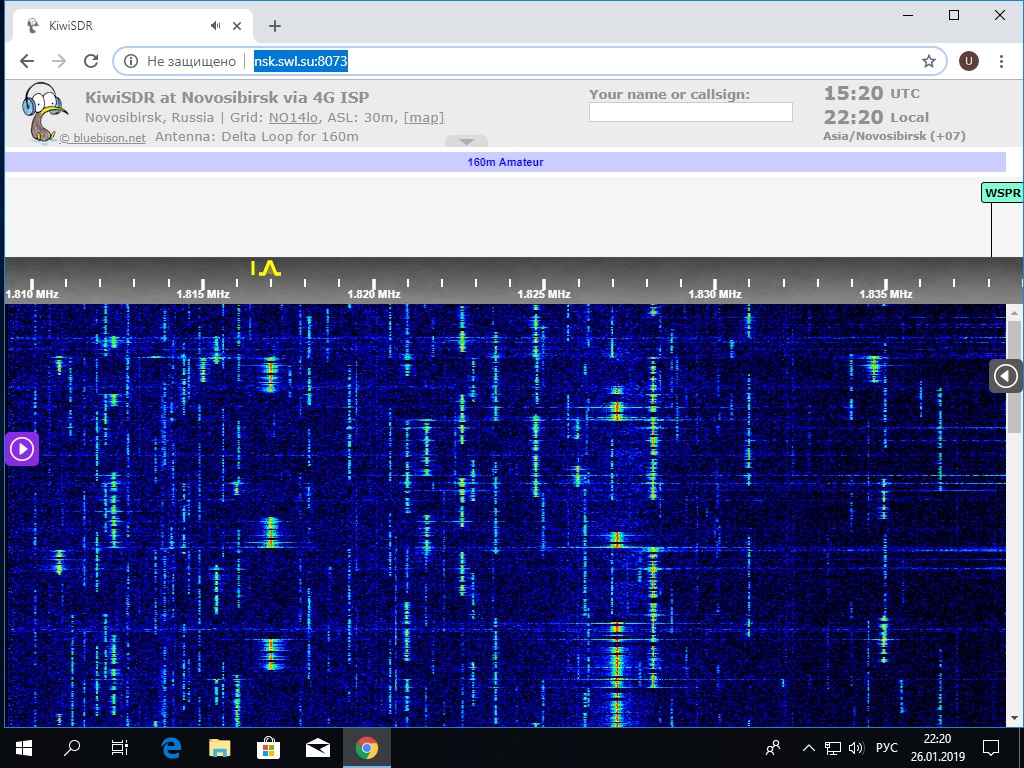Image resolution: width=1024 pixels, height=768 pixels.
Task: Click the purple play button on waterfall
Action: click(x=22, y=449)
